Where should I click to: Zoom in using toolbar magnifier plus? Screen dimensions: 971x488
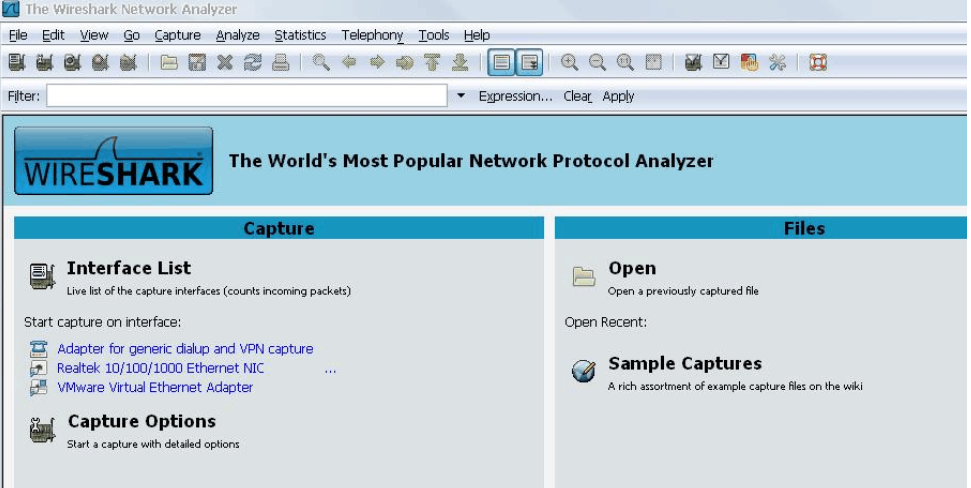tap(569, 63)
